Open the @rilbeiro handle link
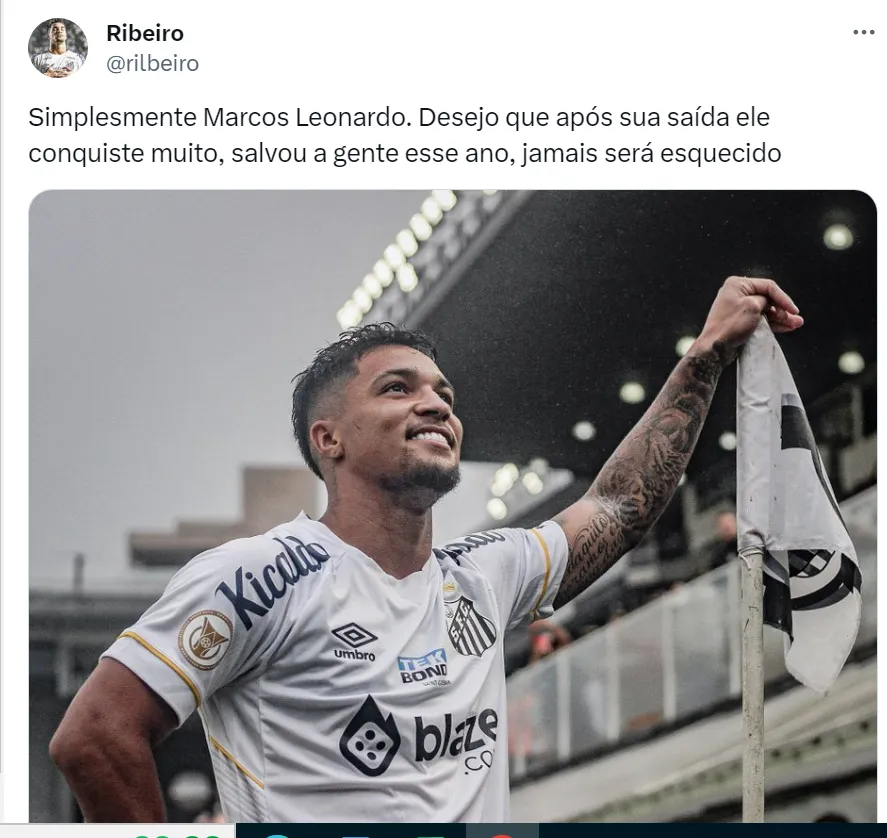 [x=153, y=63]
